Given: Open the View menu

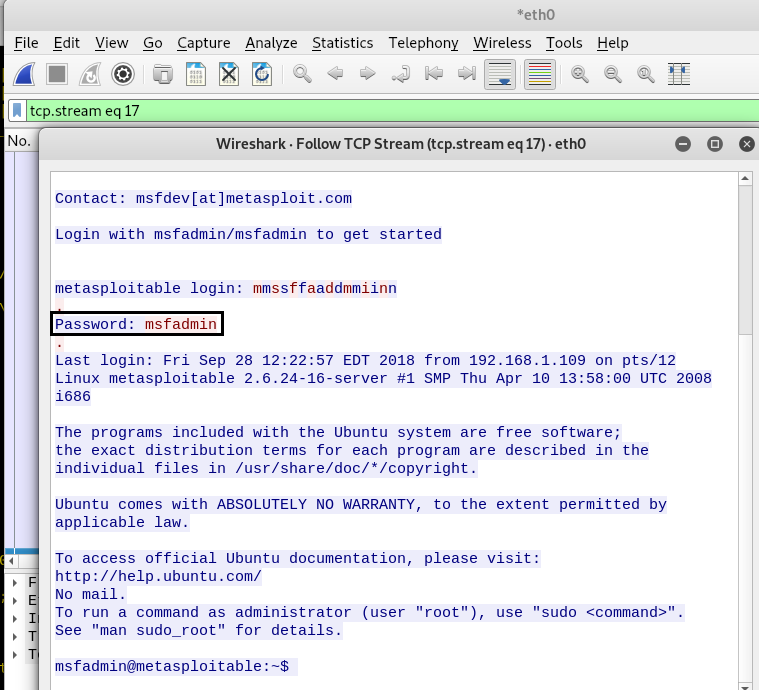Looking at the screenshot, I should 111,43.
